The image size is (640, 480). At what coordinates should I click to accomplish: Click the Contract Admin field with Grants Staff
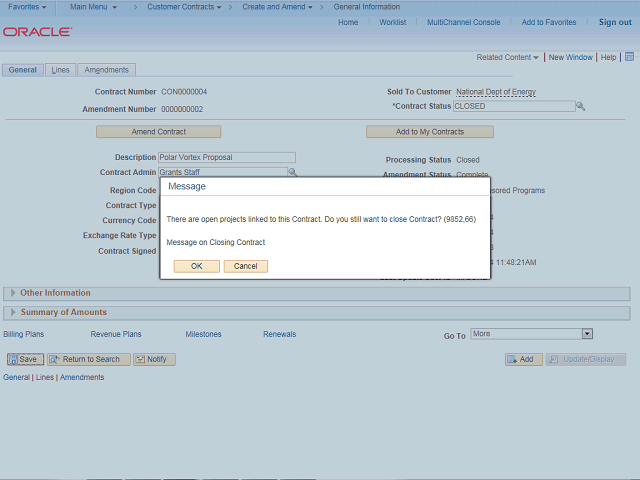[x=223, y=172]
